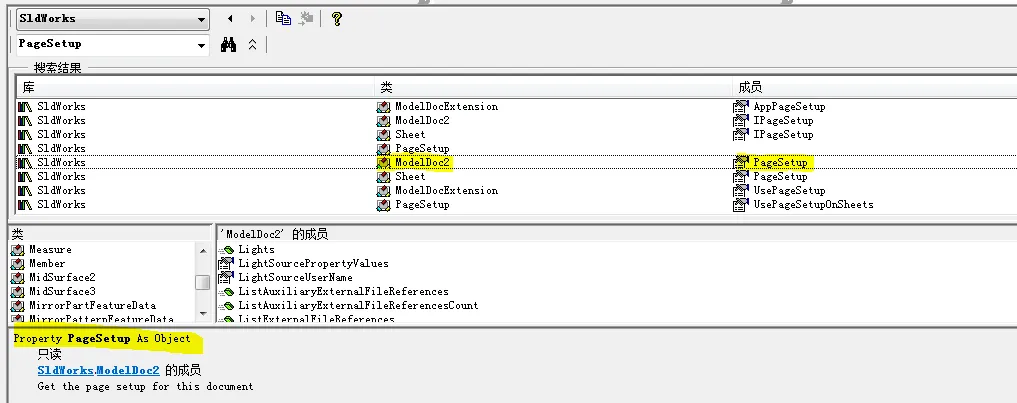Click property icon beside UsePageSetupOnSheets
Image resolution: width=1017 pixels, height=403 pixels.
click(741, 205)
